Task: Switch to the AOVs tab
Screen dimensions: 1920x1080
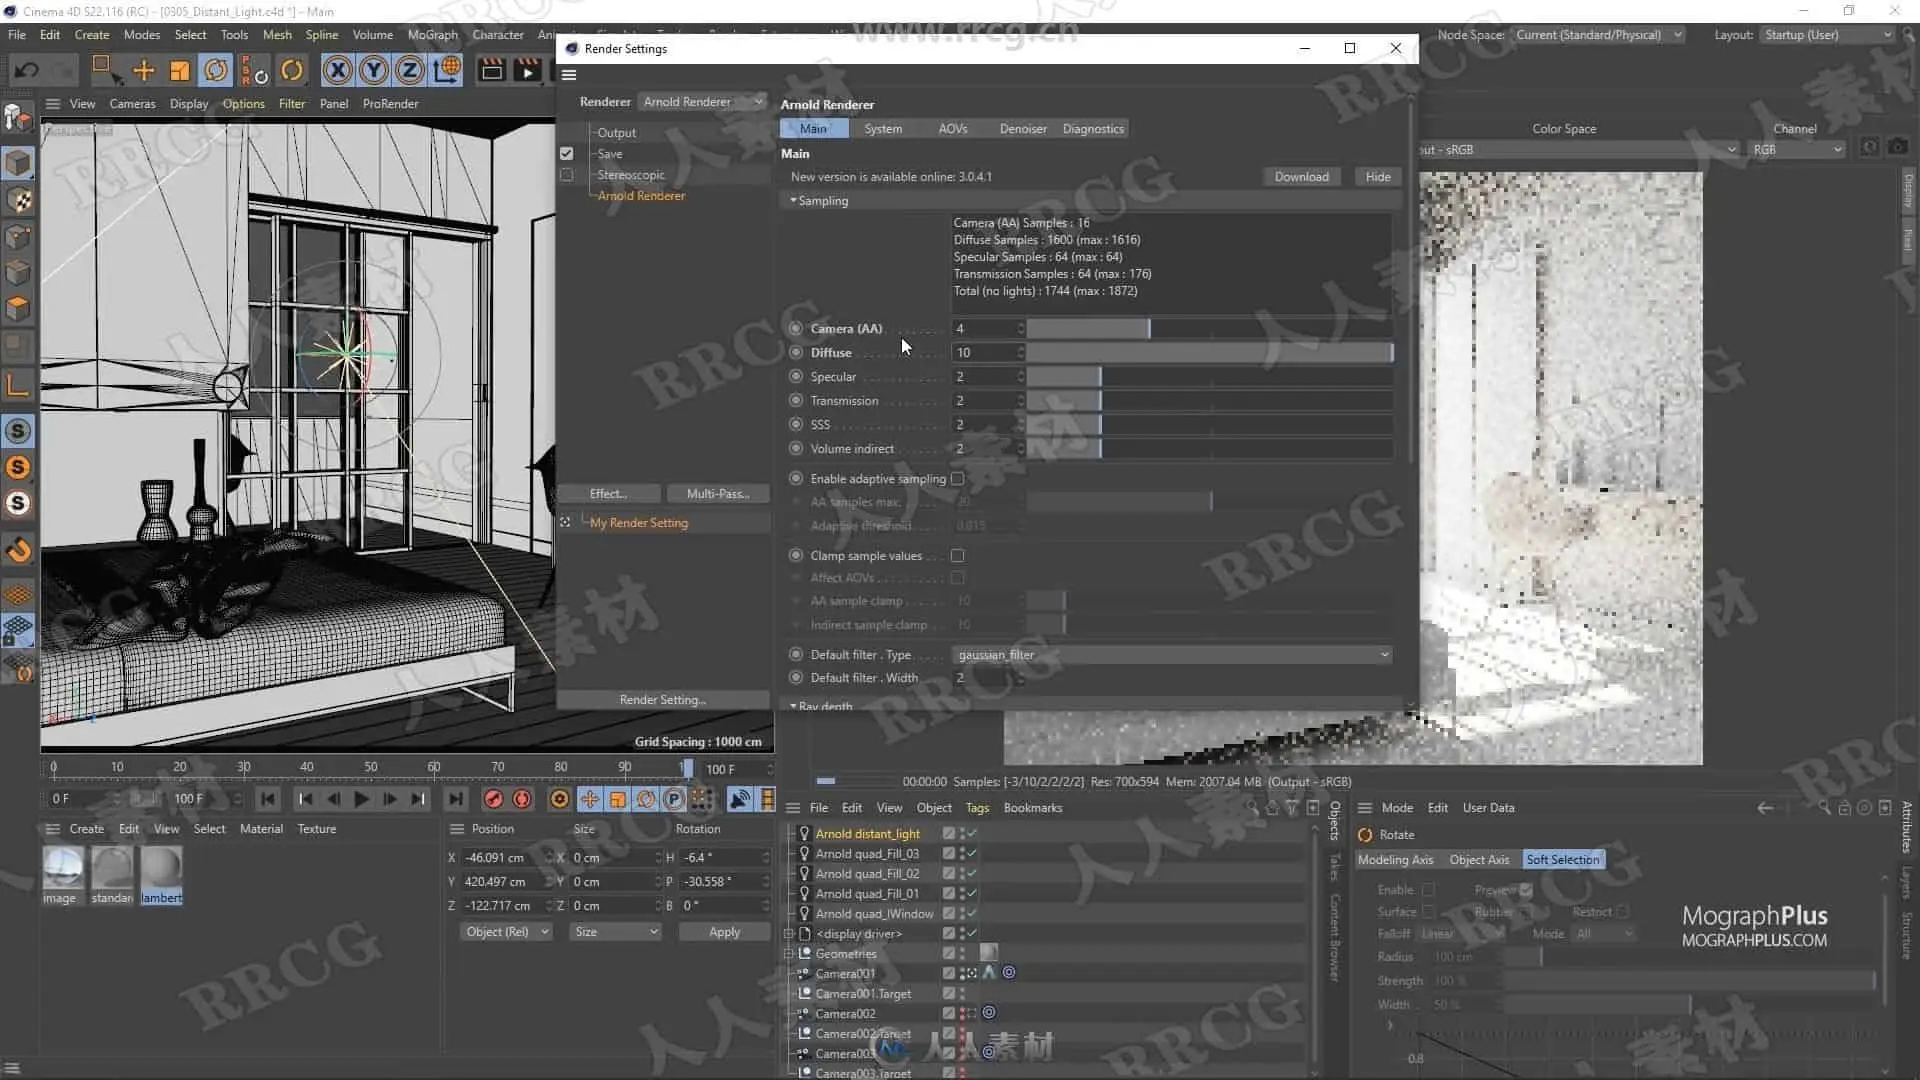Action: [952, 129]
